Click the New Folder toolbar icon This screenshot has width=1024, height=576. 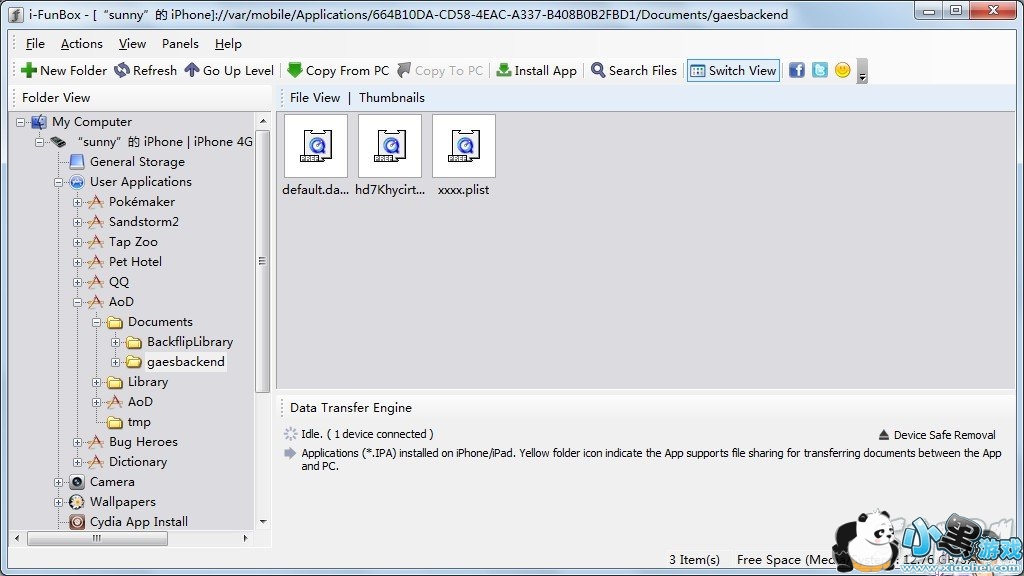click(x=29, y=71)
